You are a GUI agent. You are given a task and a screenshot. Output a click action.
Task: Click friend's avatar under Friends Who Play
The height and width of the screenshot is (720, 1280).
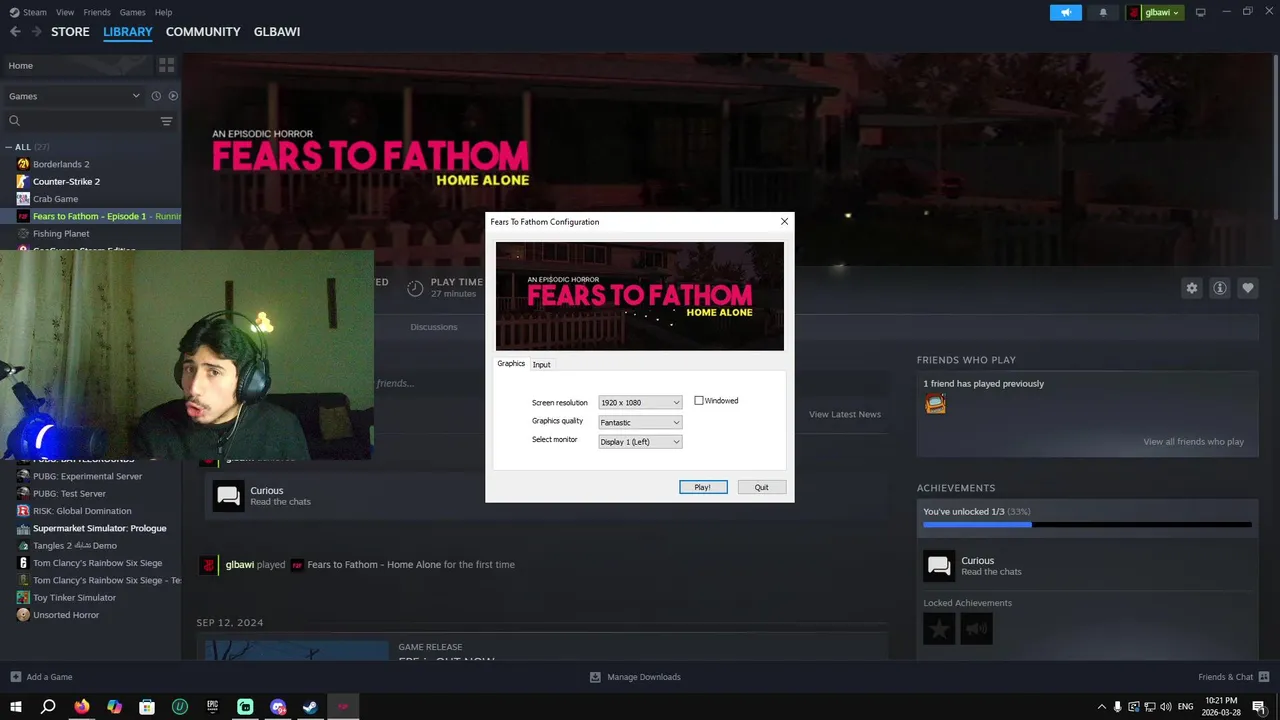coord(935,403)
